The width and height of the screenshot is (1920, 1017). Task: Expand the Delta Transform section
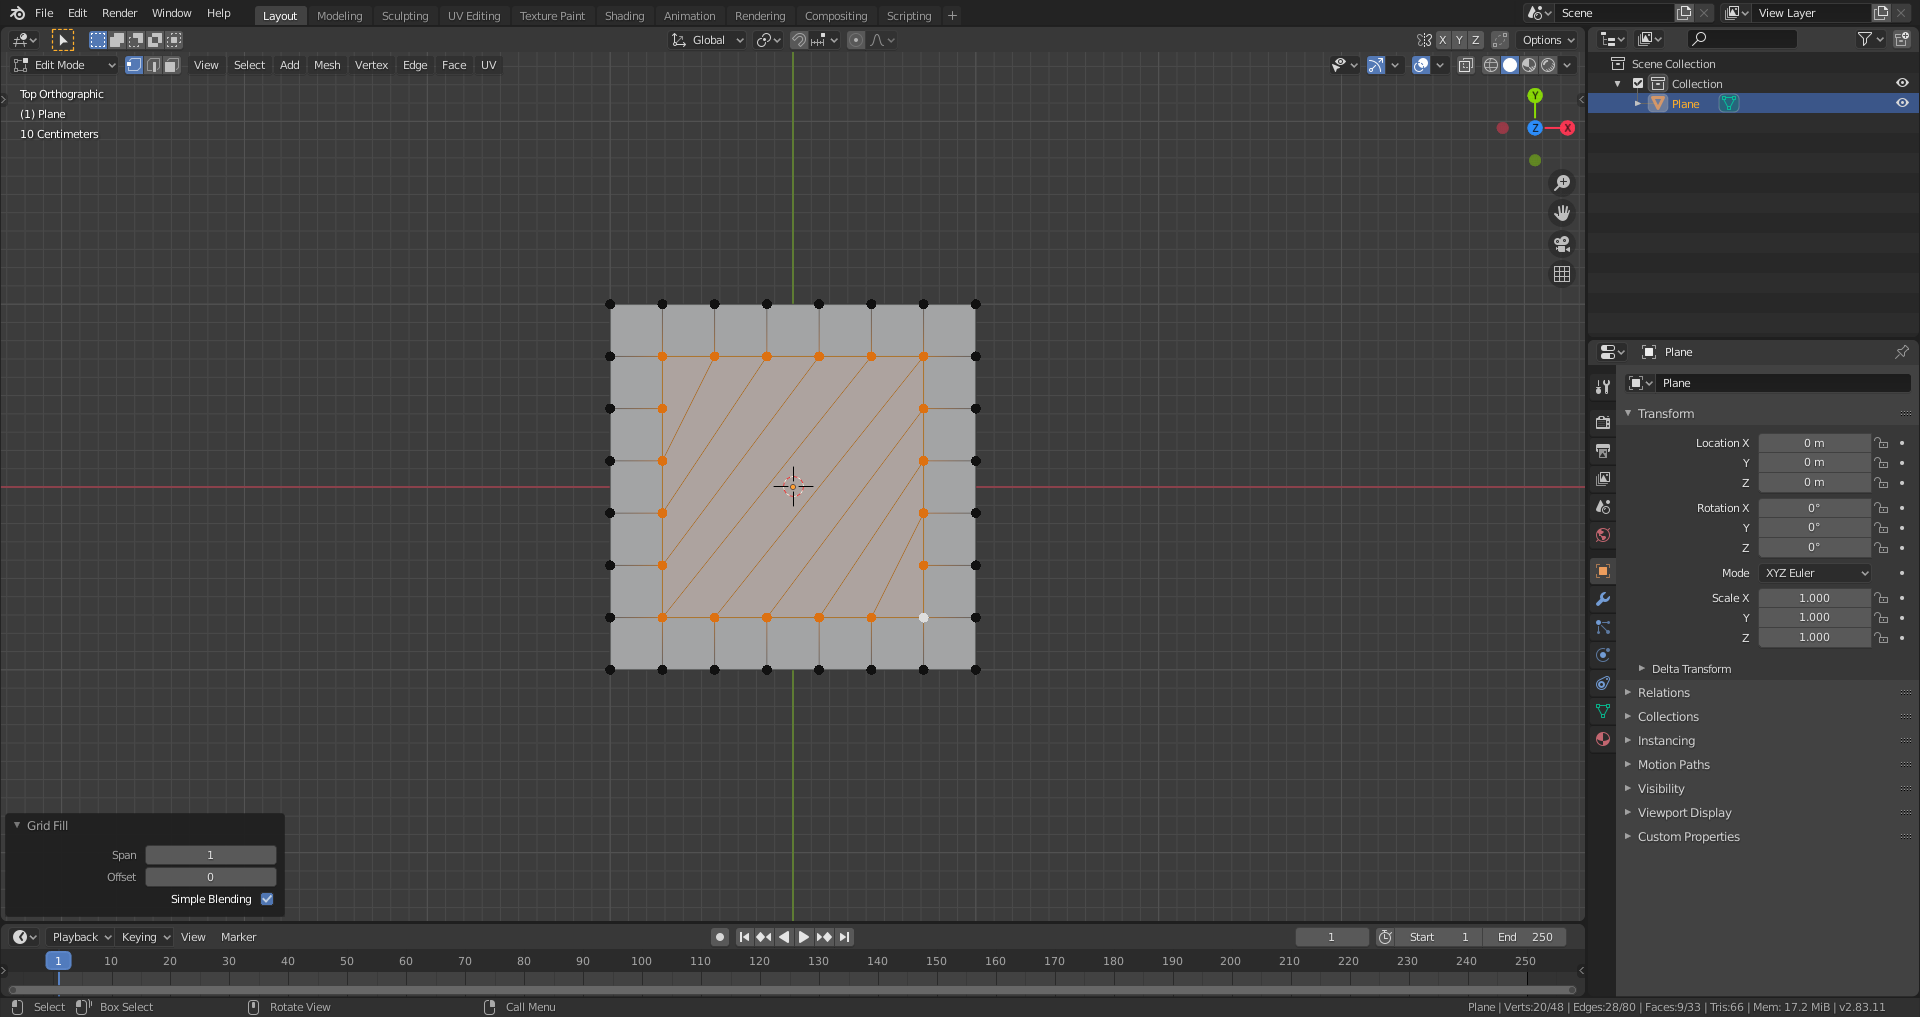tap(1689, 669)
